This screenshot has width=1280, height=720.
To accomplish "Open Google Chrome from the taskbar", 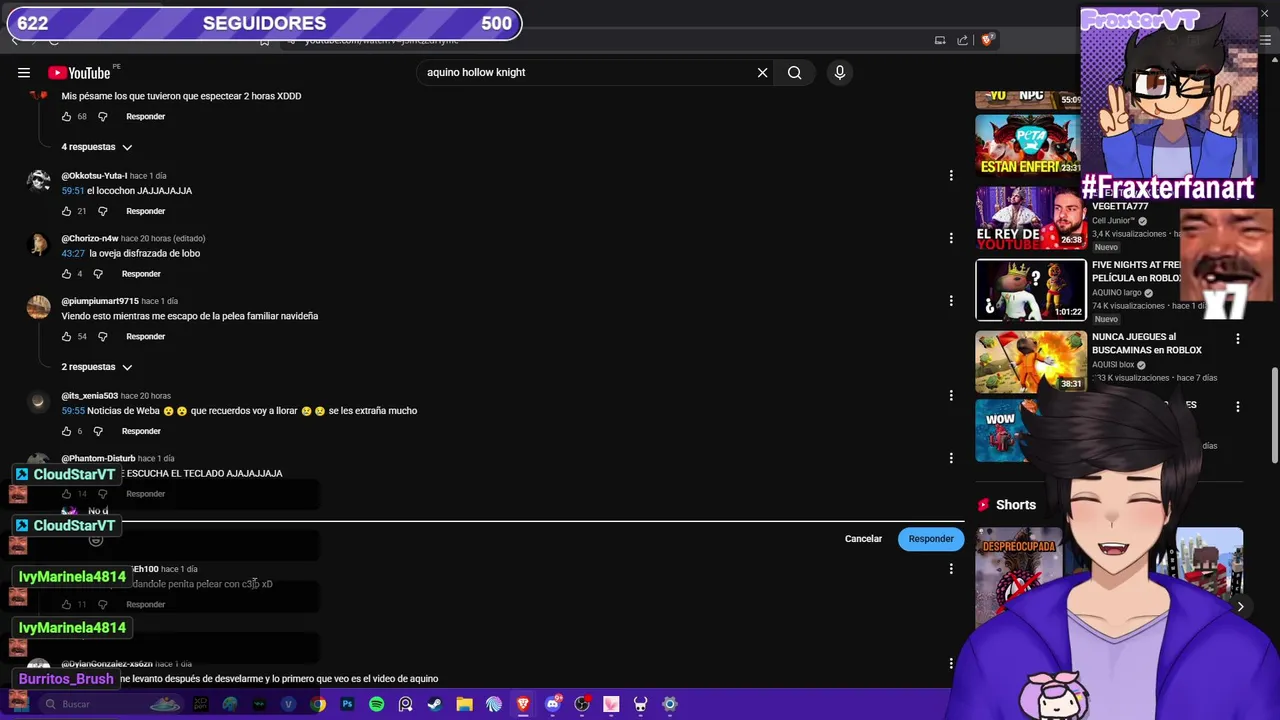I will (318, 704).
